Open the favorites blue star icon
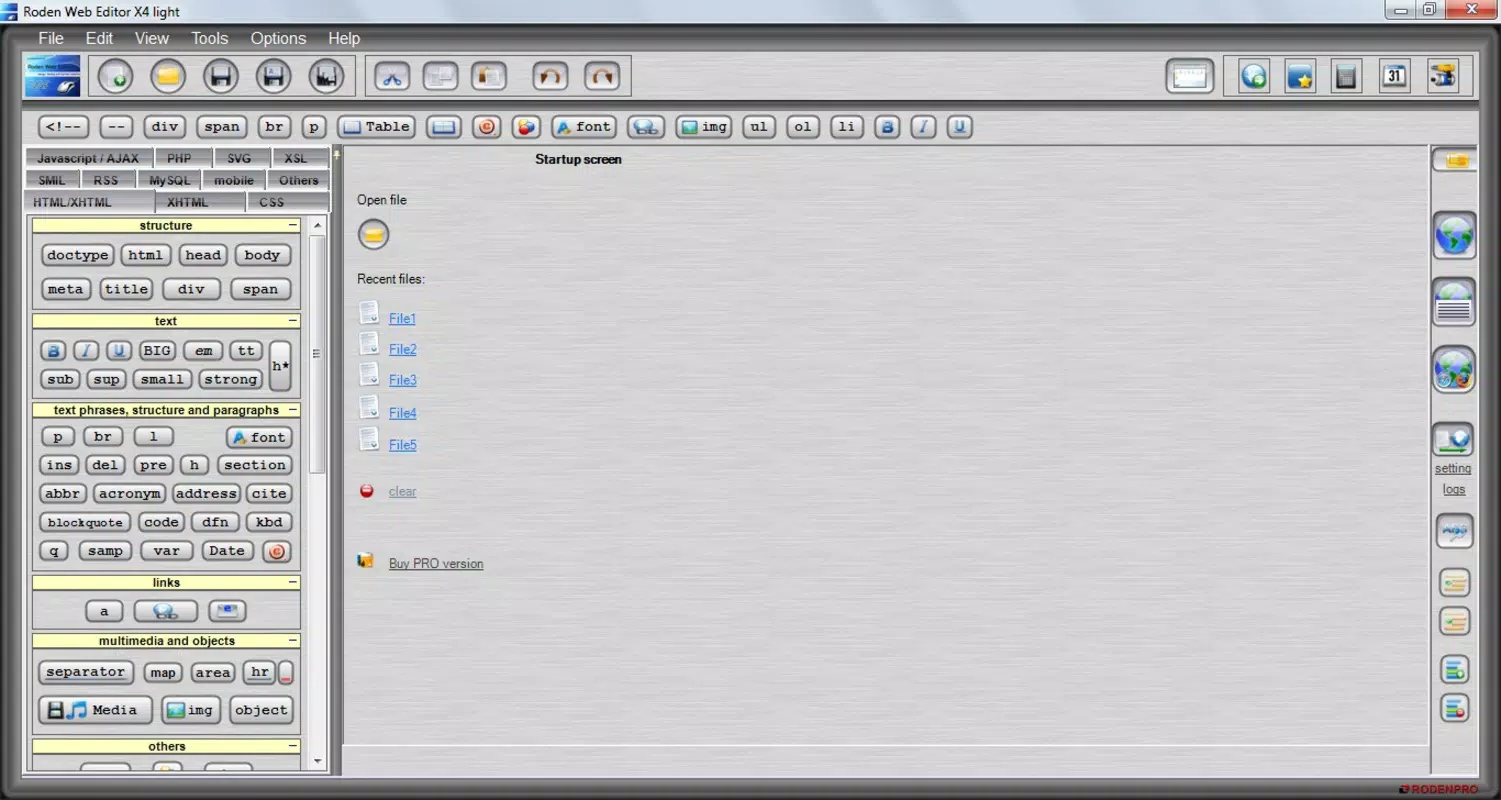Screen dimensions: 1501x800 (1300, 76)
